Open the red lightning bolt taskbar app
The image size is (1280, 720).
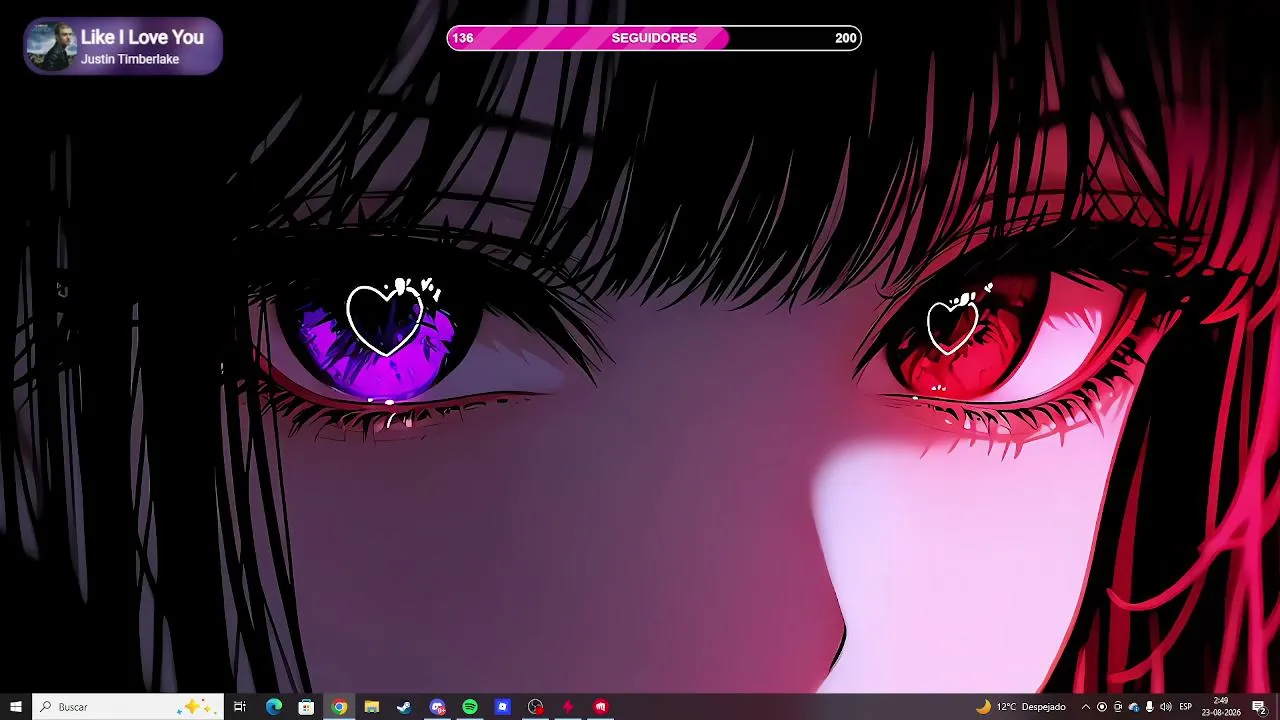(568, 707)
